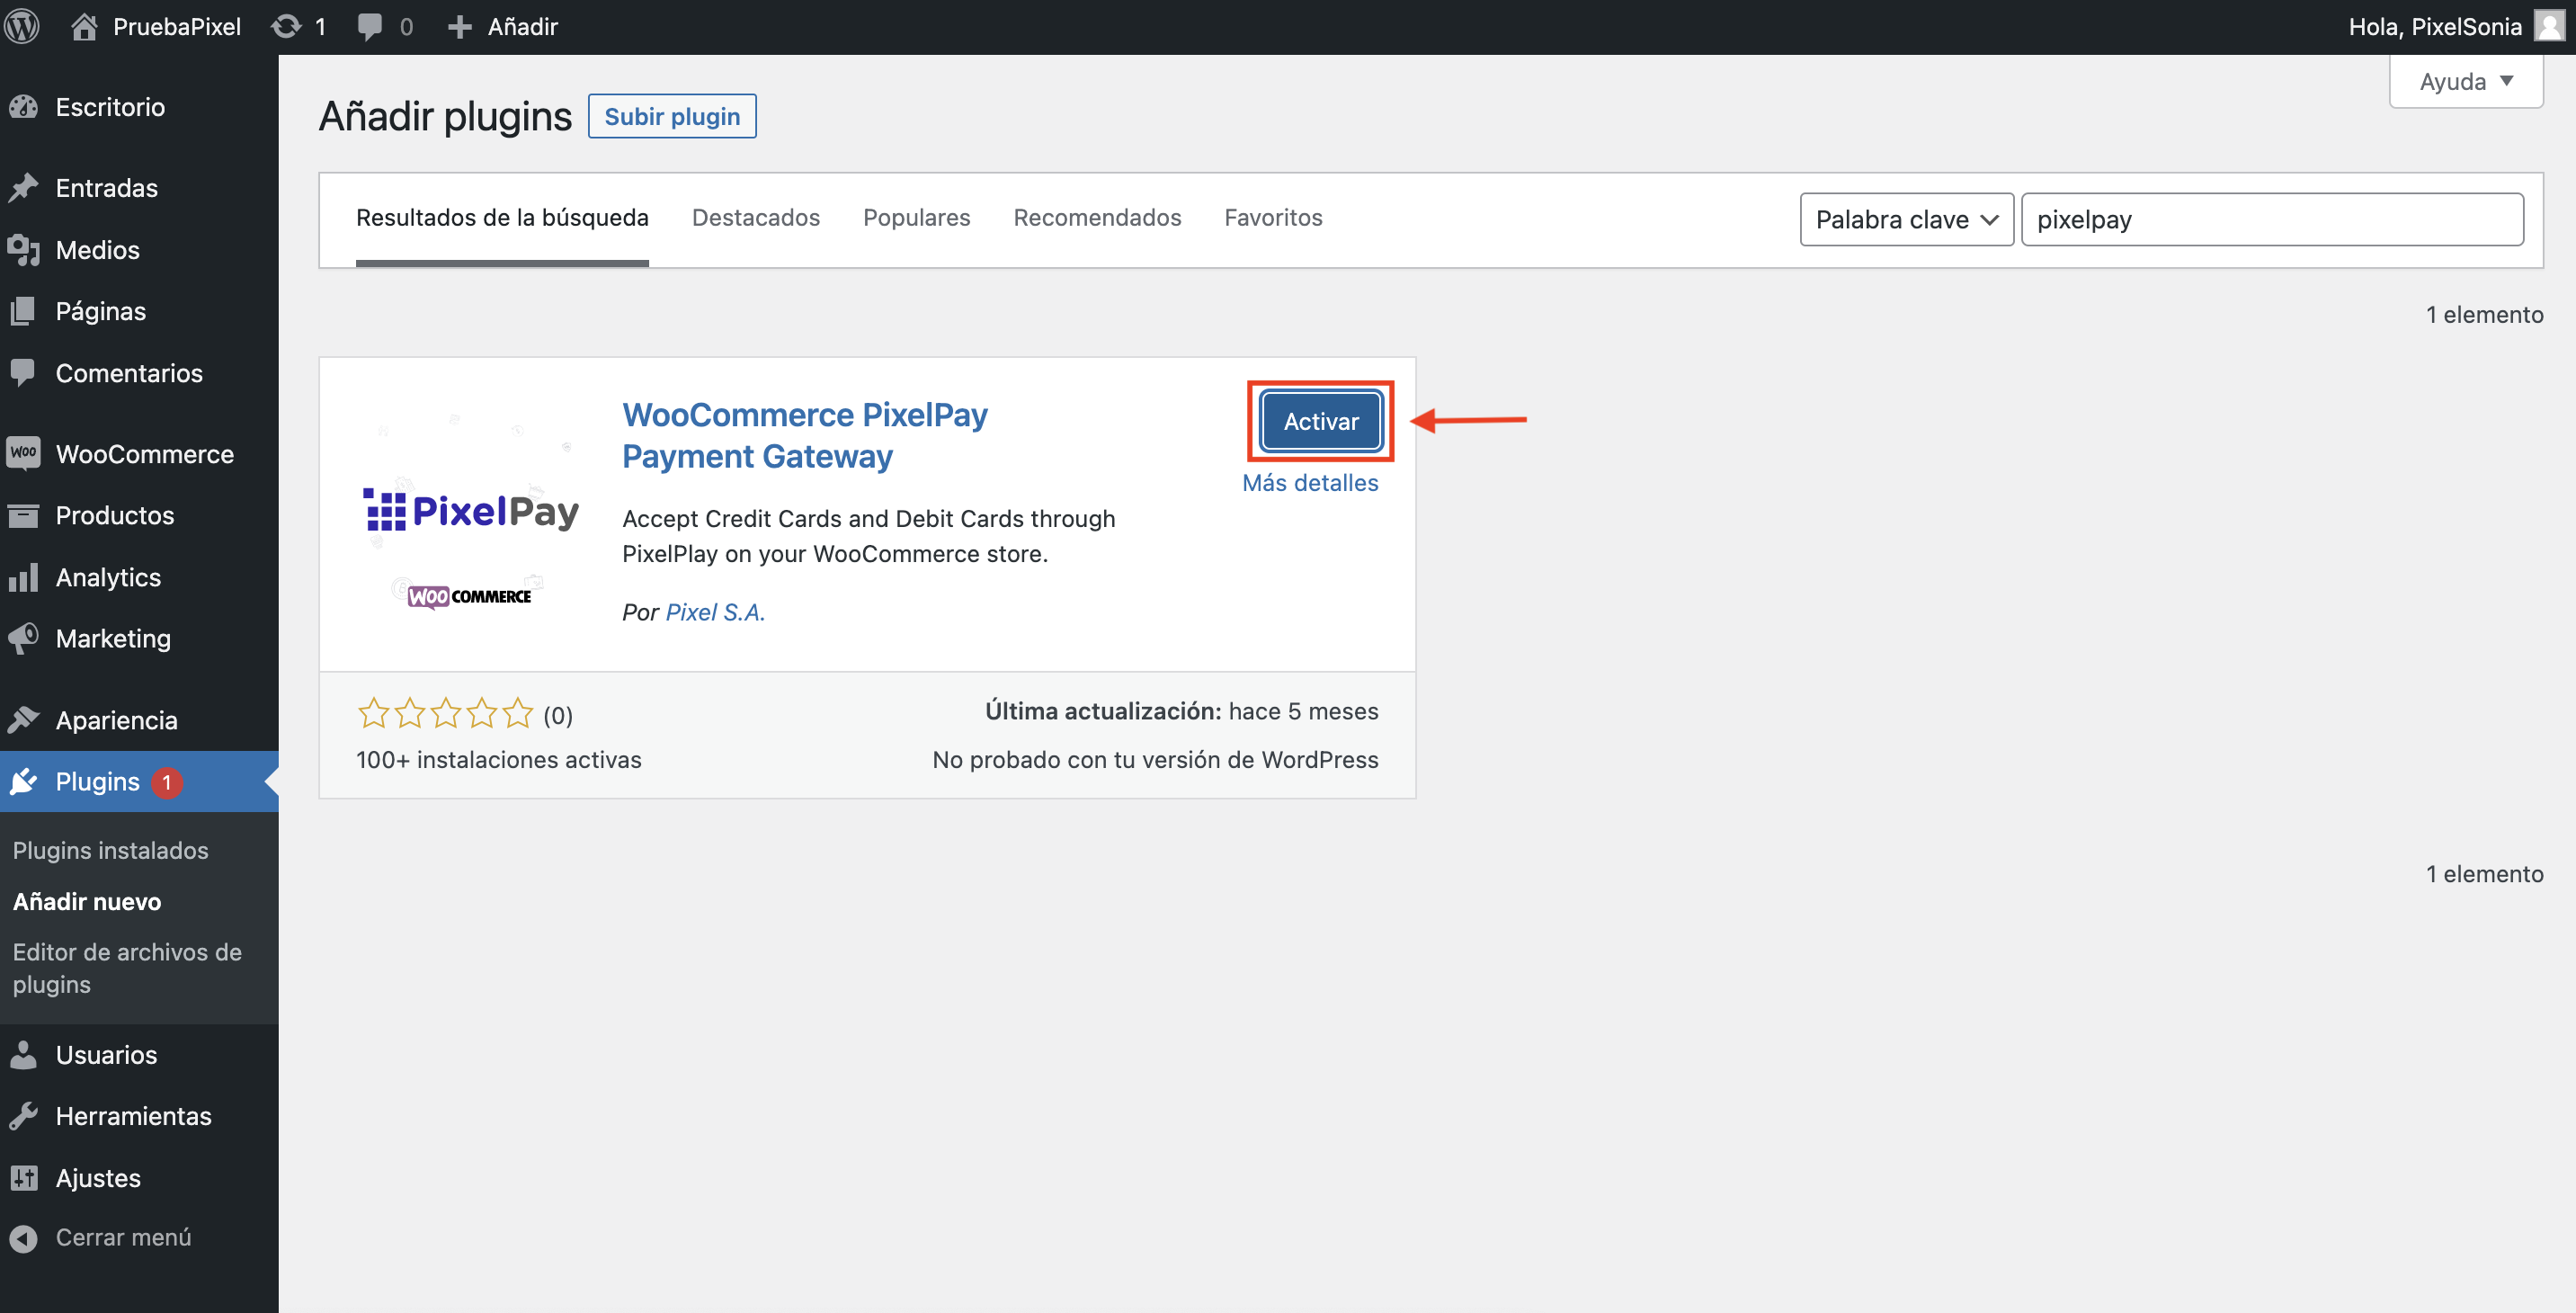Click the Plugins update count badge
Image resolution: width=2576 pixels, height=1313 pixels.
(x=167, y=782)
